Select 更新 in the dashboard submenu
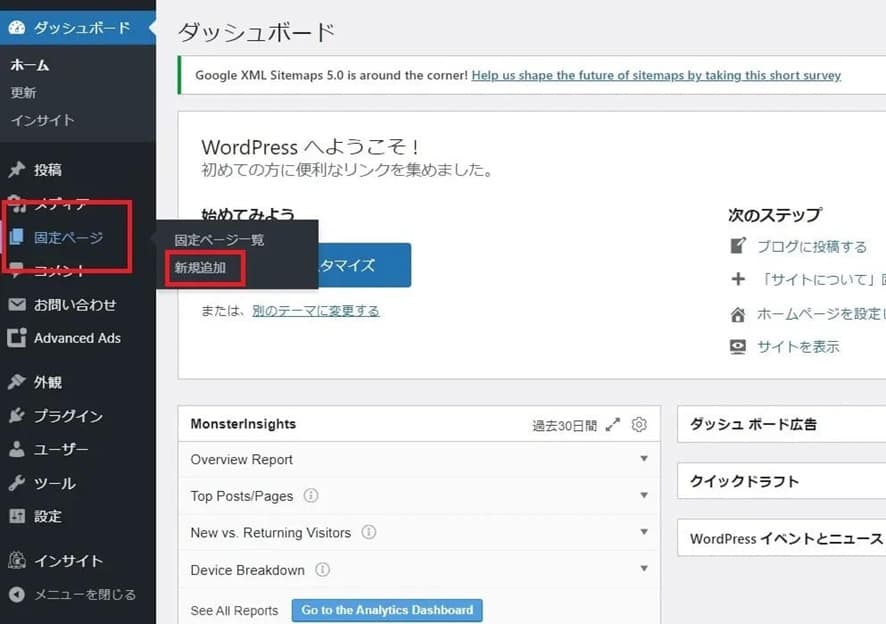Screen dimensions: 886x624 [x=23, y=93]
